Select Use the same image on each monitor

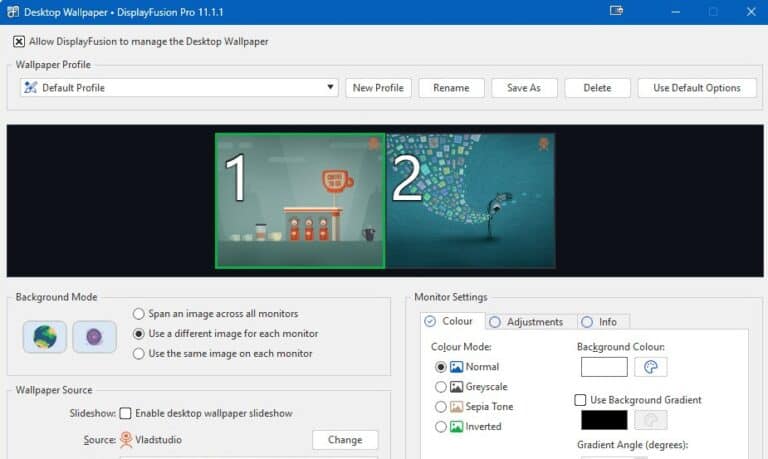click(x=139, y=354)
